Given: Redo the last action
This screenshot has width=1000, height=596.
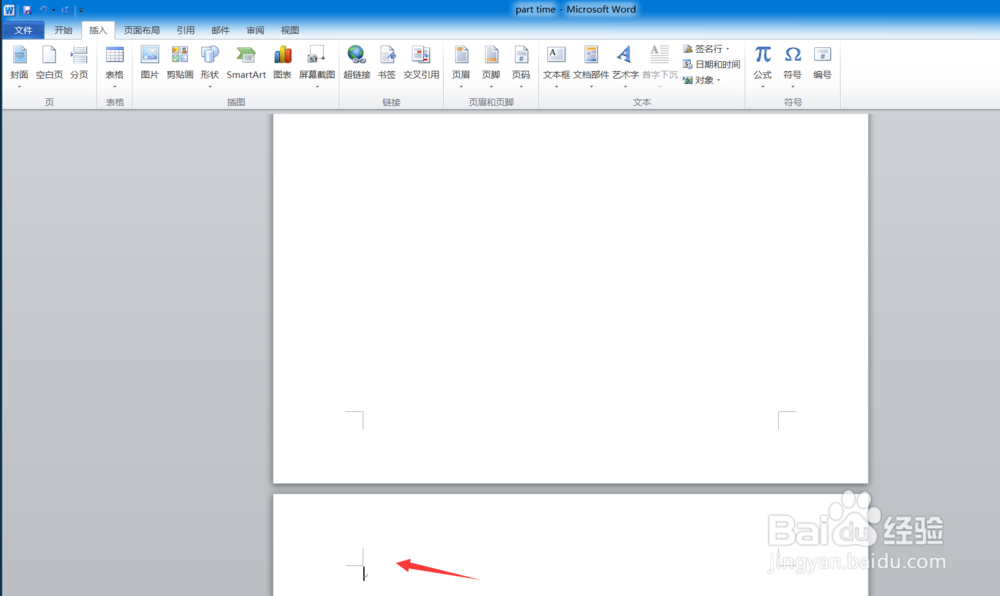Looking at the screenshot, I should 65,10.
